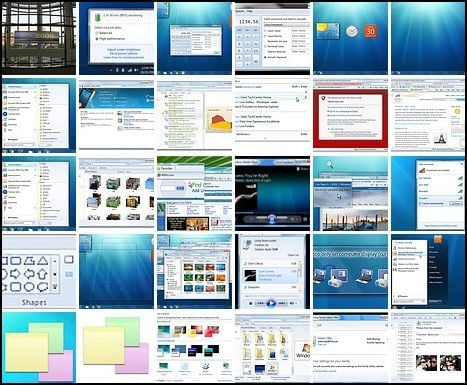Open the weather gadget on the desktop
The image size is (467, 385).
point(328,31)
